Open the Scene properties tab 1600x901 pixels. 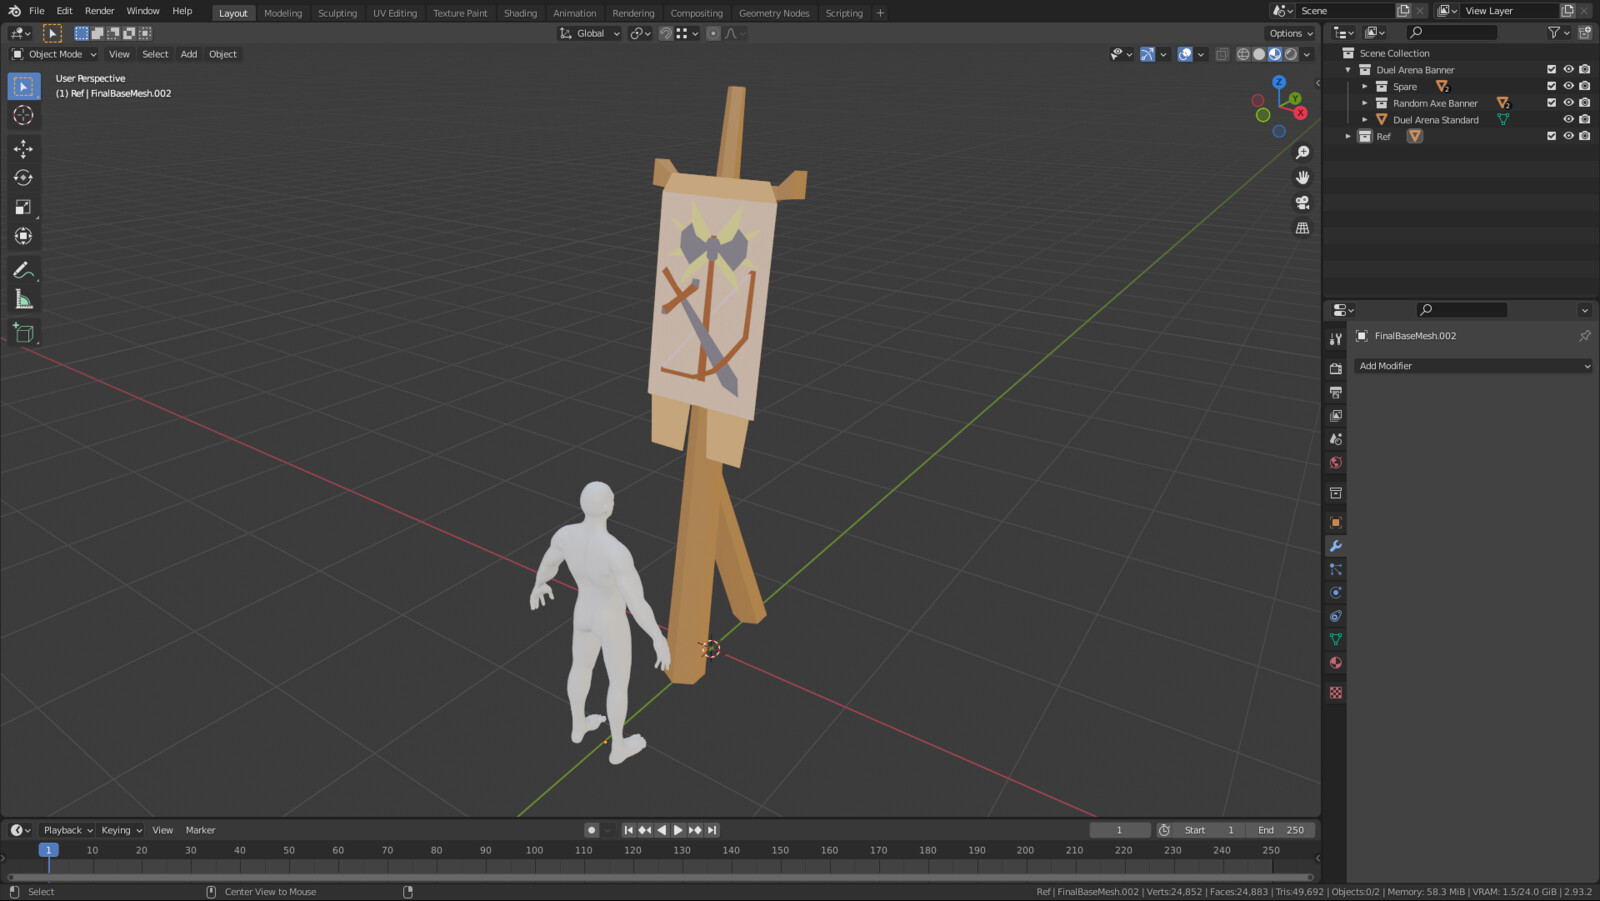click(x=1336, y=439)
